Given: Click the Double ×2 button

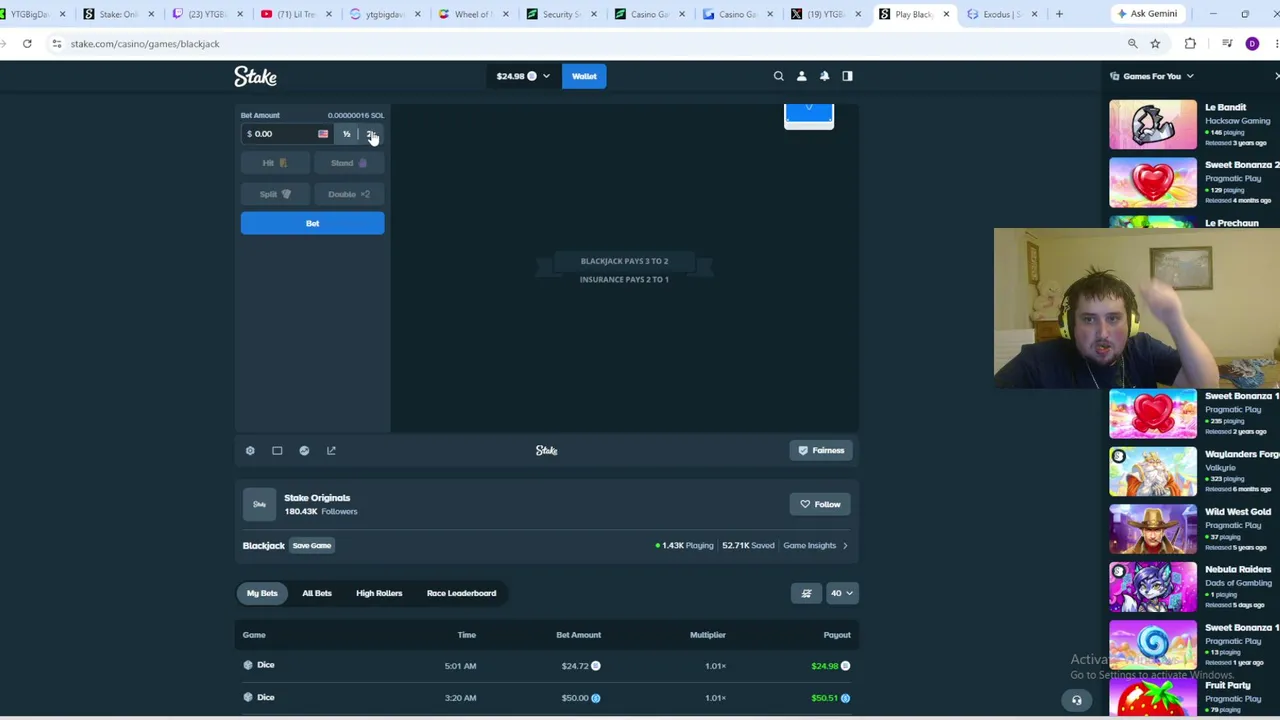Looking at the screenshot, I should [x=349, y=194].
